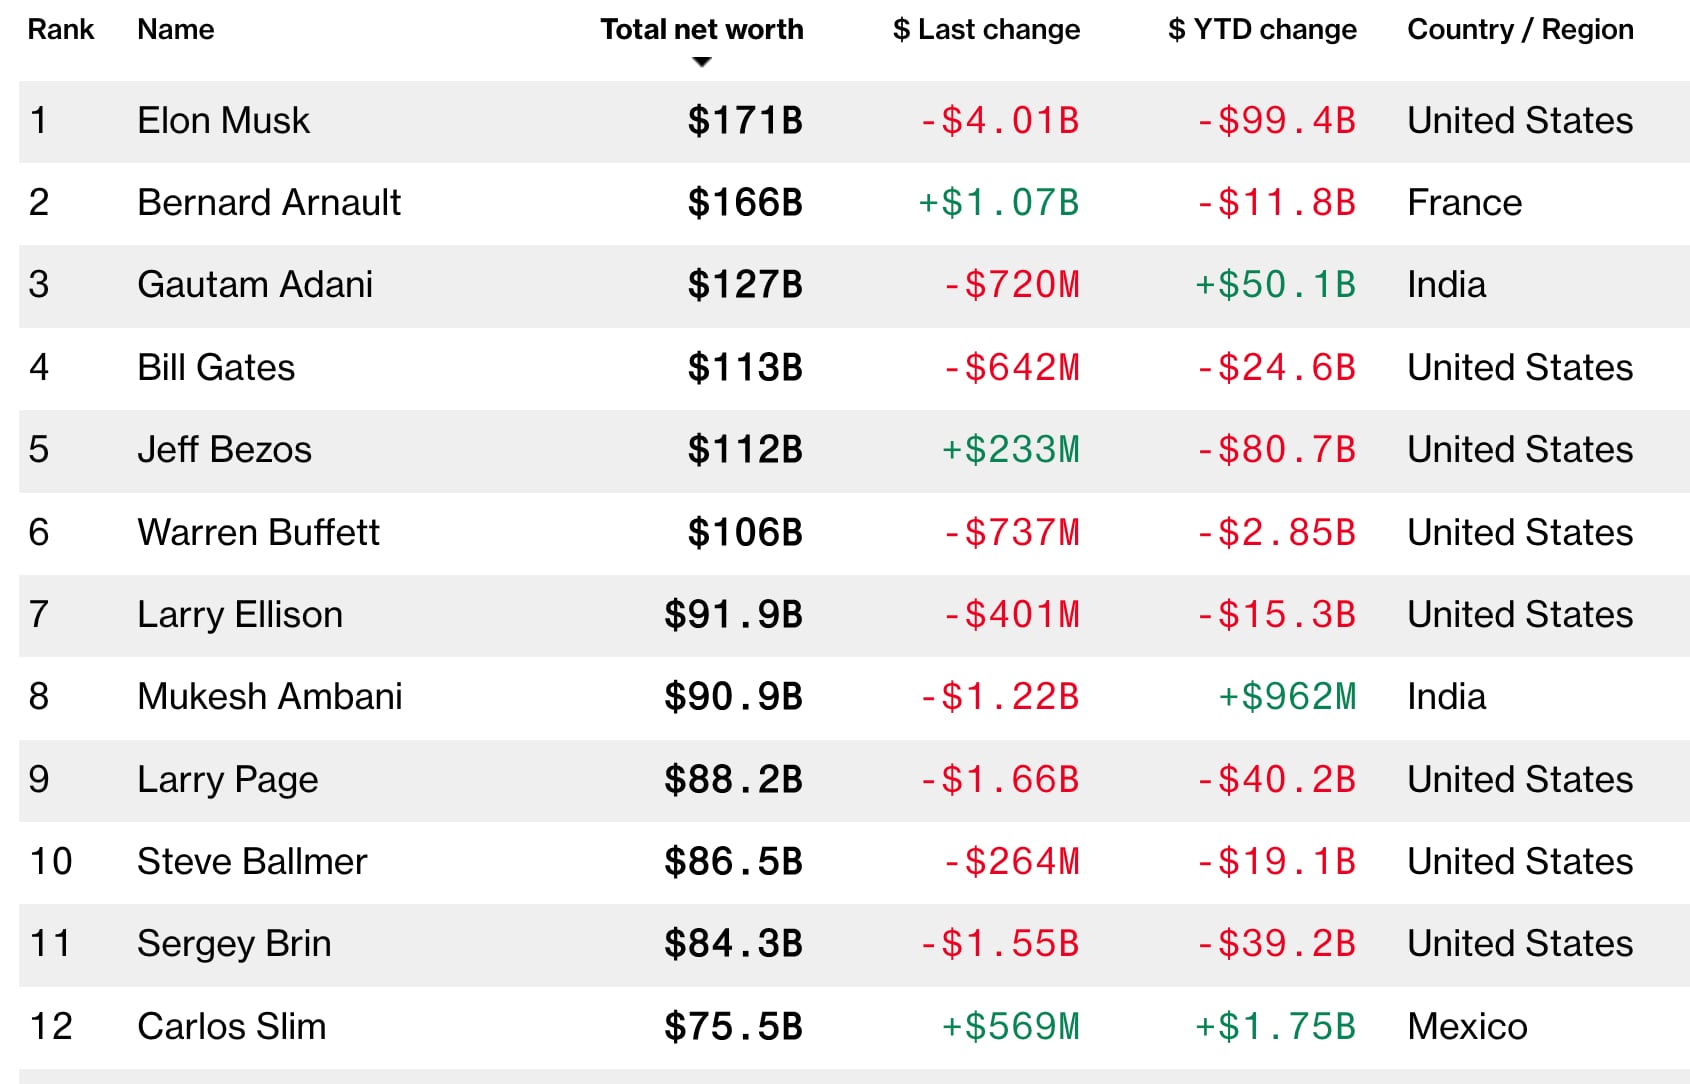Viewport: 1690px width, 1084px height.
Task: Sort by $ YTD change header
Action: (x=1262, y=30)
